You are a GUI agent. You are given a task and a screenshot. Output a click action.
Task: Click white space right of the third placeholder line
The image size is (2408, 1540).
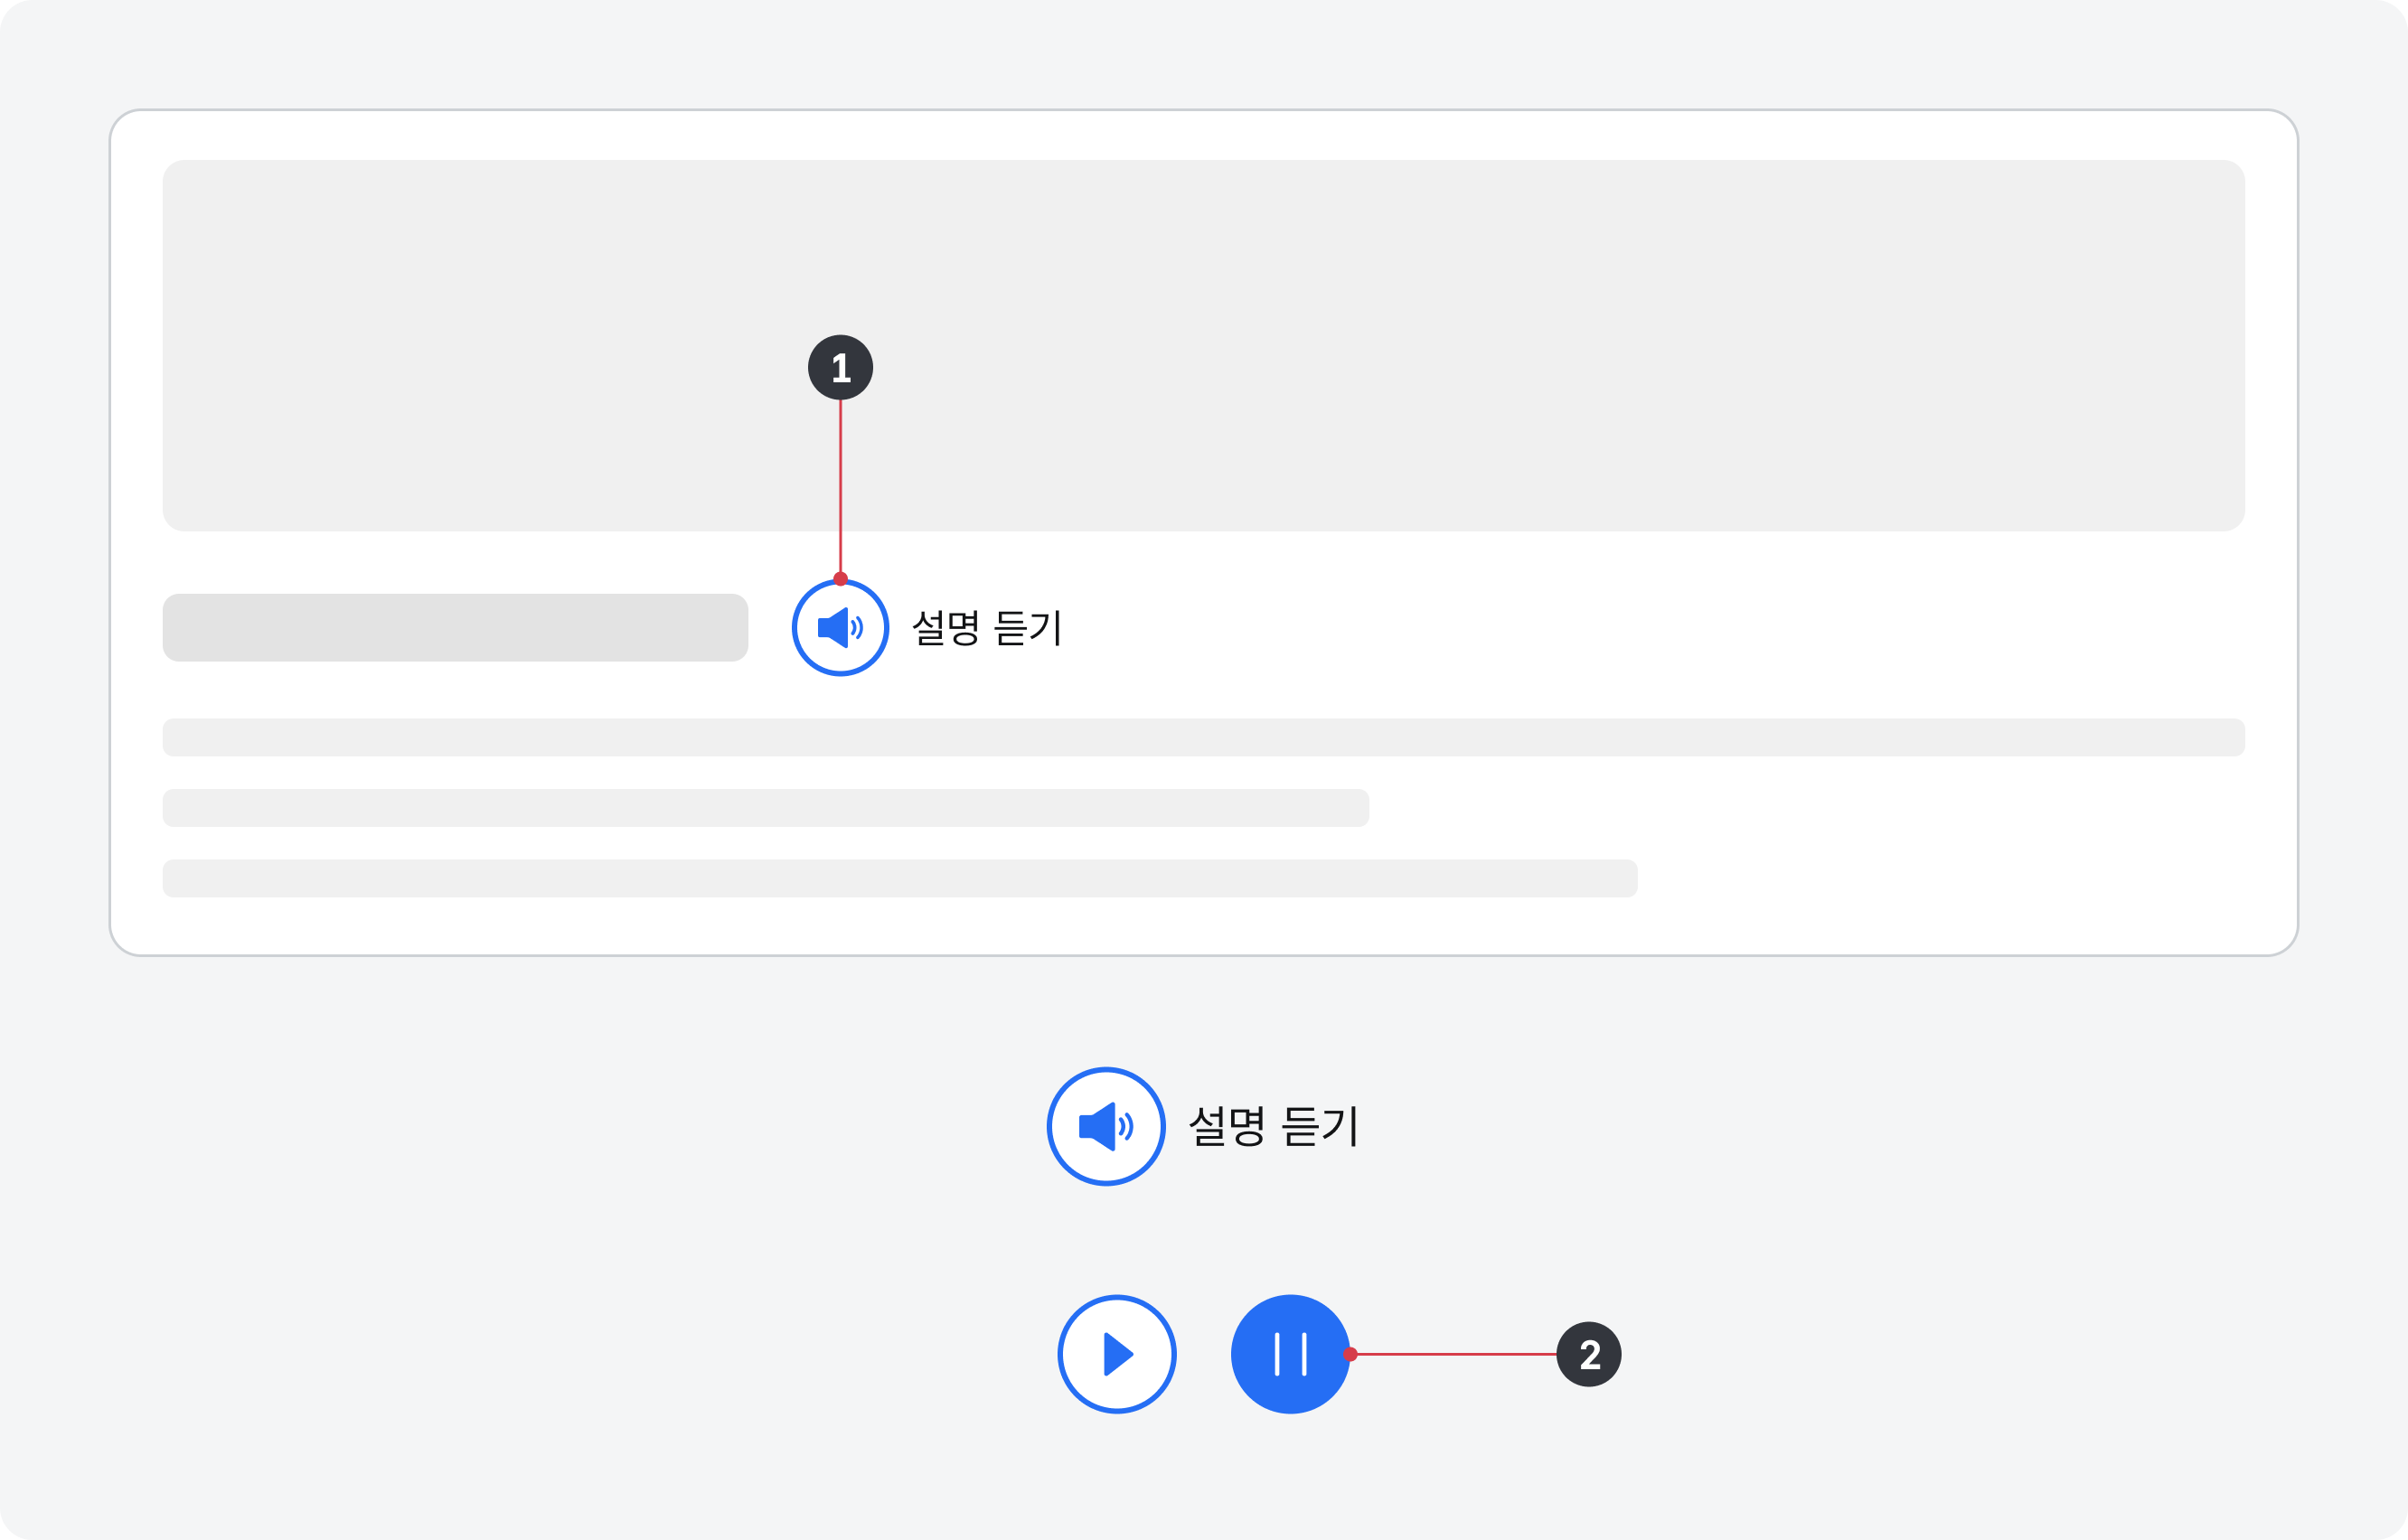point(1950,878)
